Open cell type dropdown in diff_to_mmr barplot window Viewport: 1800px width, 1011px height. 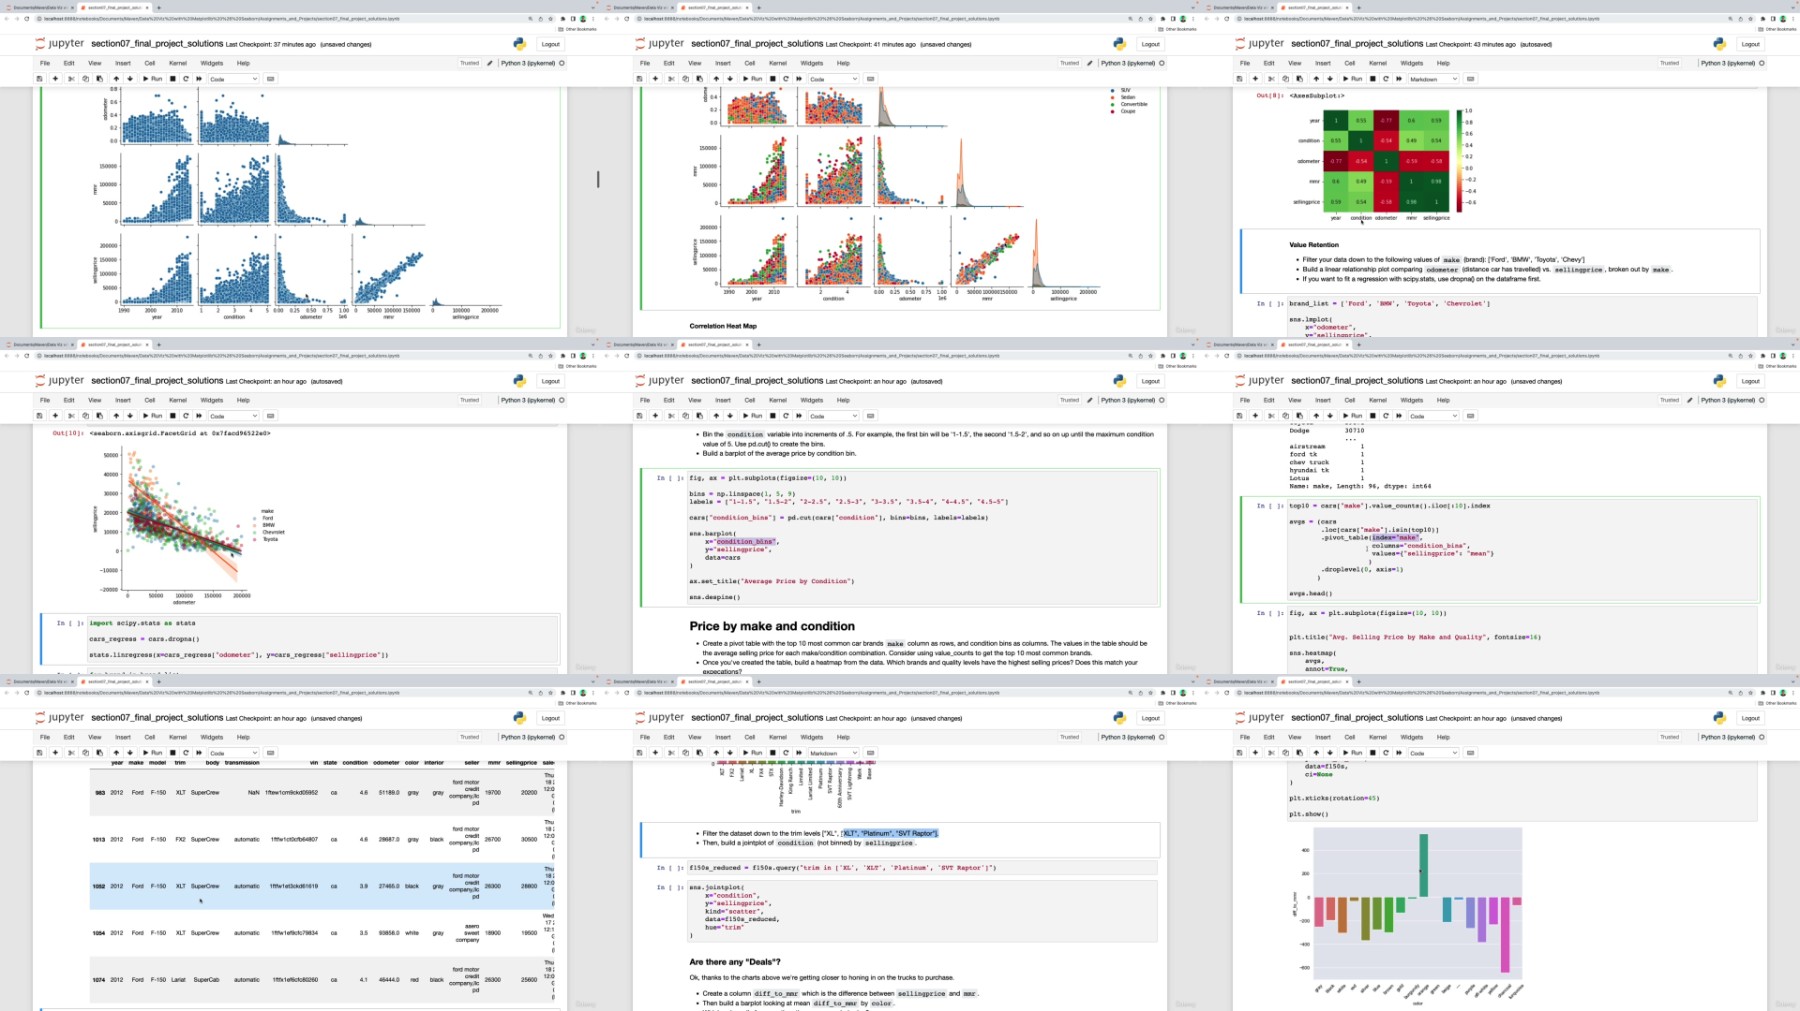(x=1432, y=753)
